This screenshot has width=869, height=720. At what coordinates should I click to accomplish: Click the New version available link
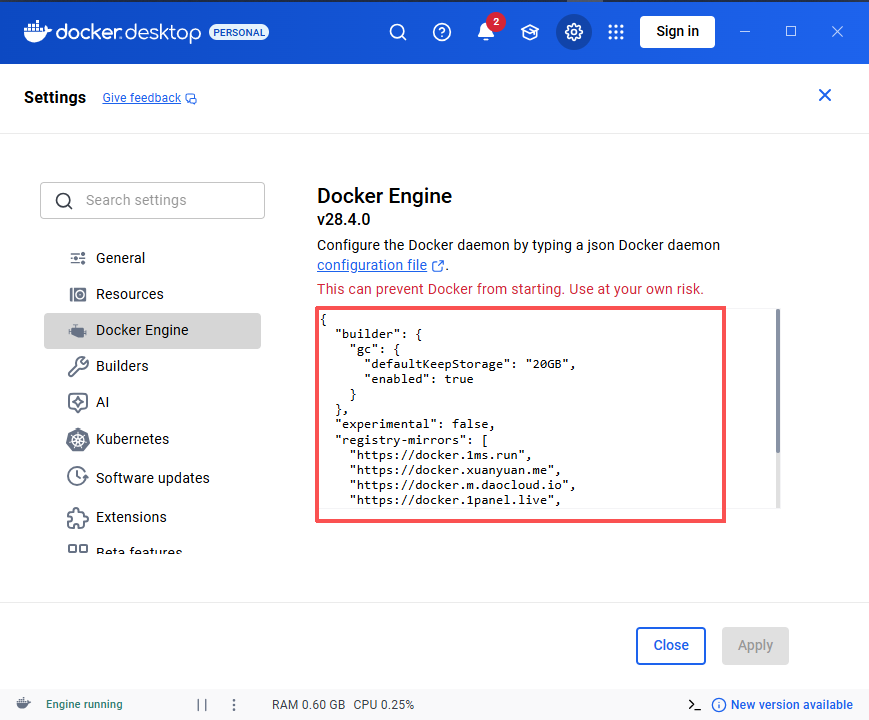(791, 704)
